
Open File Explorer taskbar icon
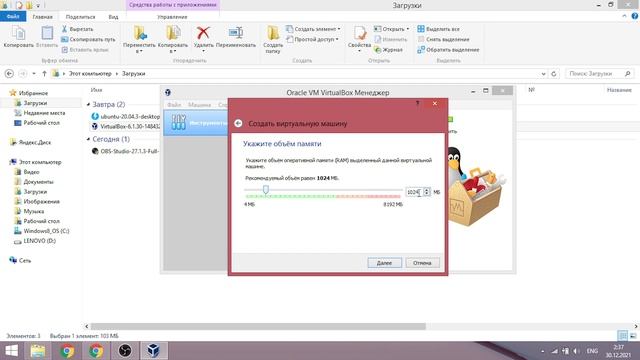[38, 351]
